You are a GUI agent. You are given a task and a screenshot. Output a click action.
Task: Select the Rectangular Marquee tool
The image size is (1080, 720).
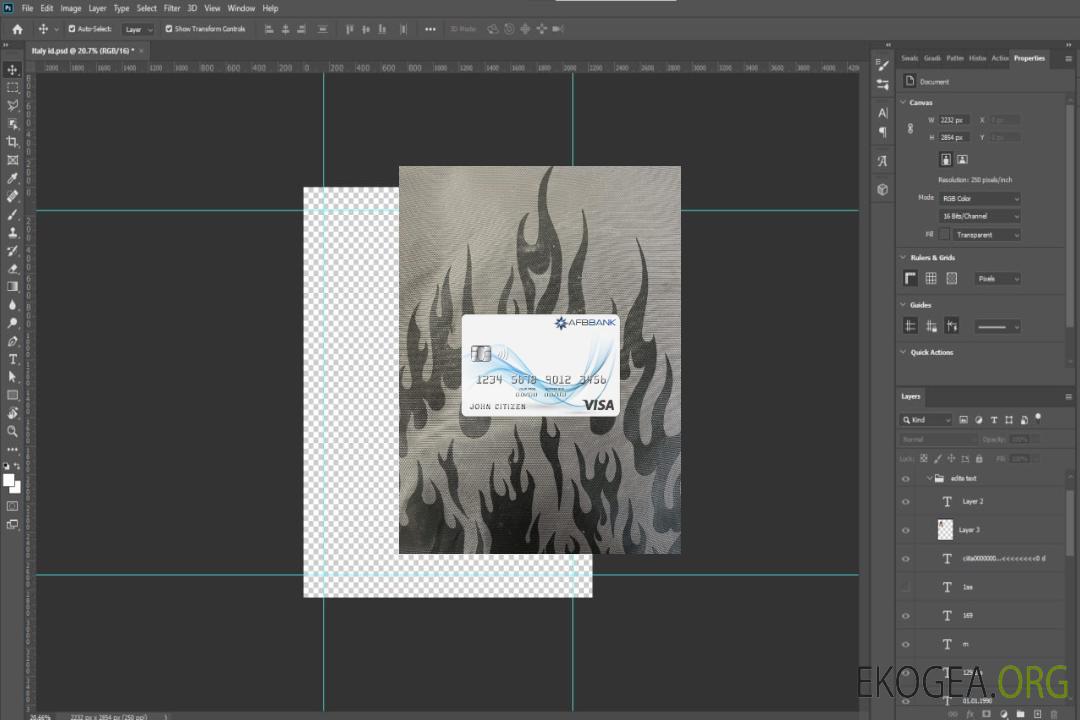[13, 87]
